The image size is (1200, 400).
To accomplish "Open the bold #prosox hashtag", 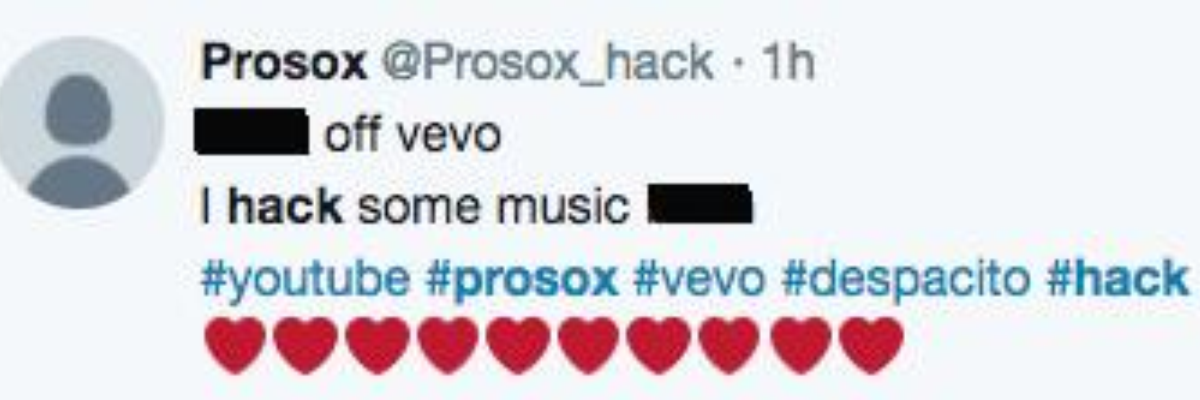I will (521, 280).
